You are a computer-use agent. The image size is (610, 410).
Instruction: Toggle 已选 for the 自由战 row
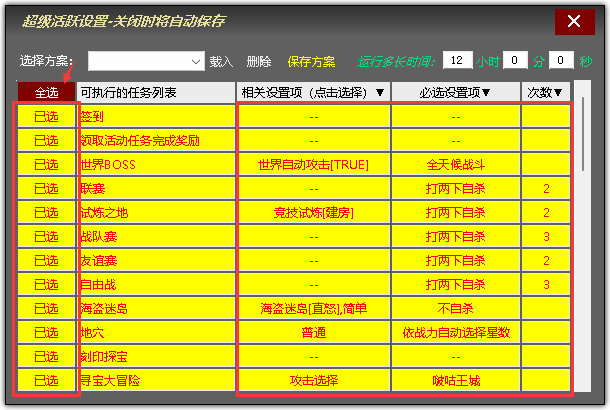pyautogui.click(x=46, y=285)
